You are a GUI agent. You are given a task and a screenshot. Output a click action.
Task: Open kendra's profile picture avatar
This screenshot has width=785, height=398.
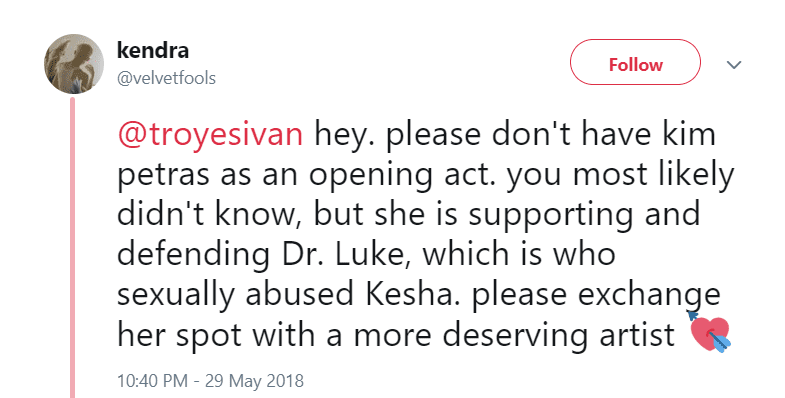pos(74,64)
